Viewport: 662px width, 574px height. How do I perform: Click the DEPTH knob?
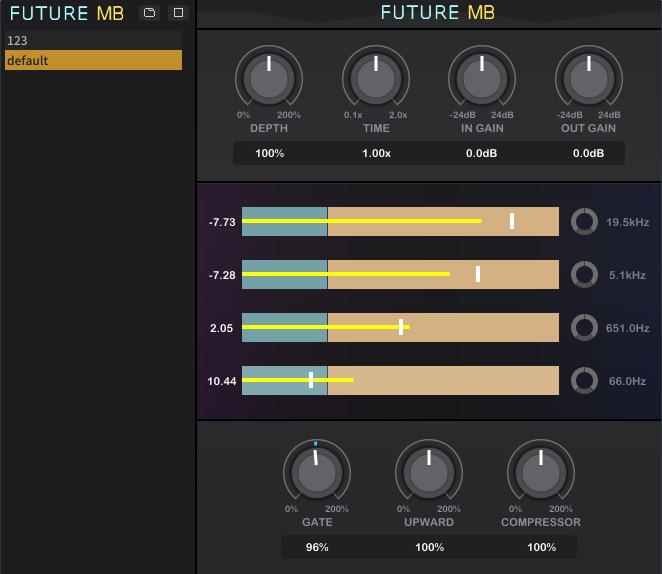click(x=269, y=78)
